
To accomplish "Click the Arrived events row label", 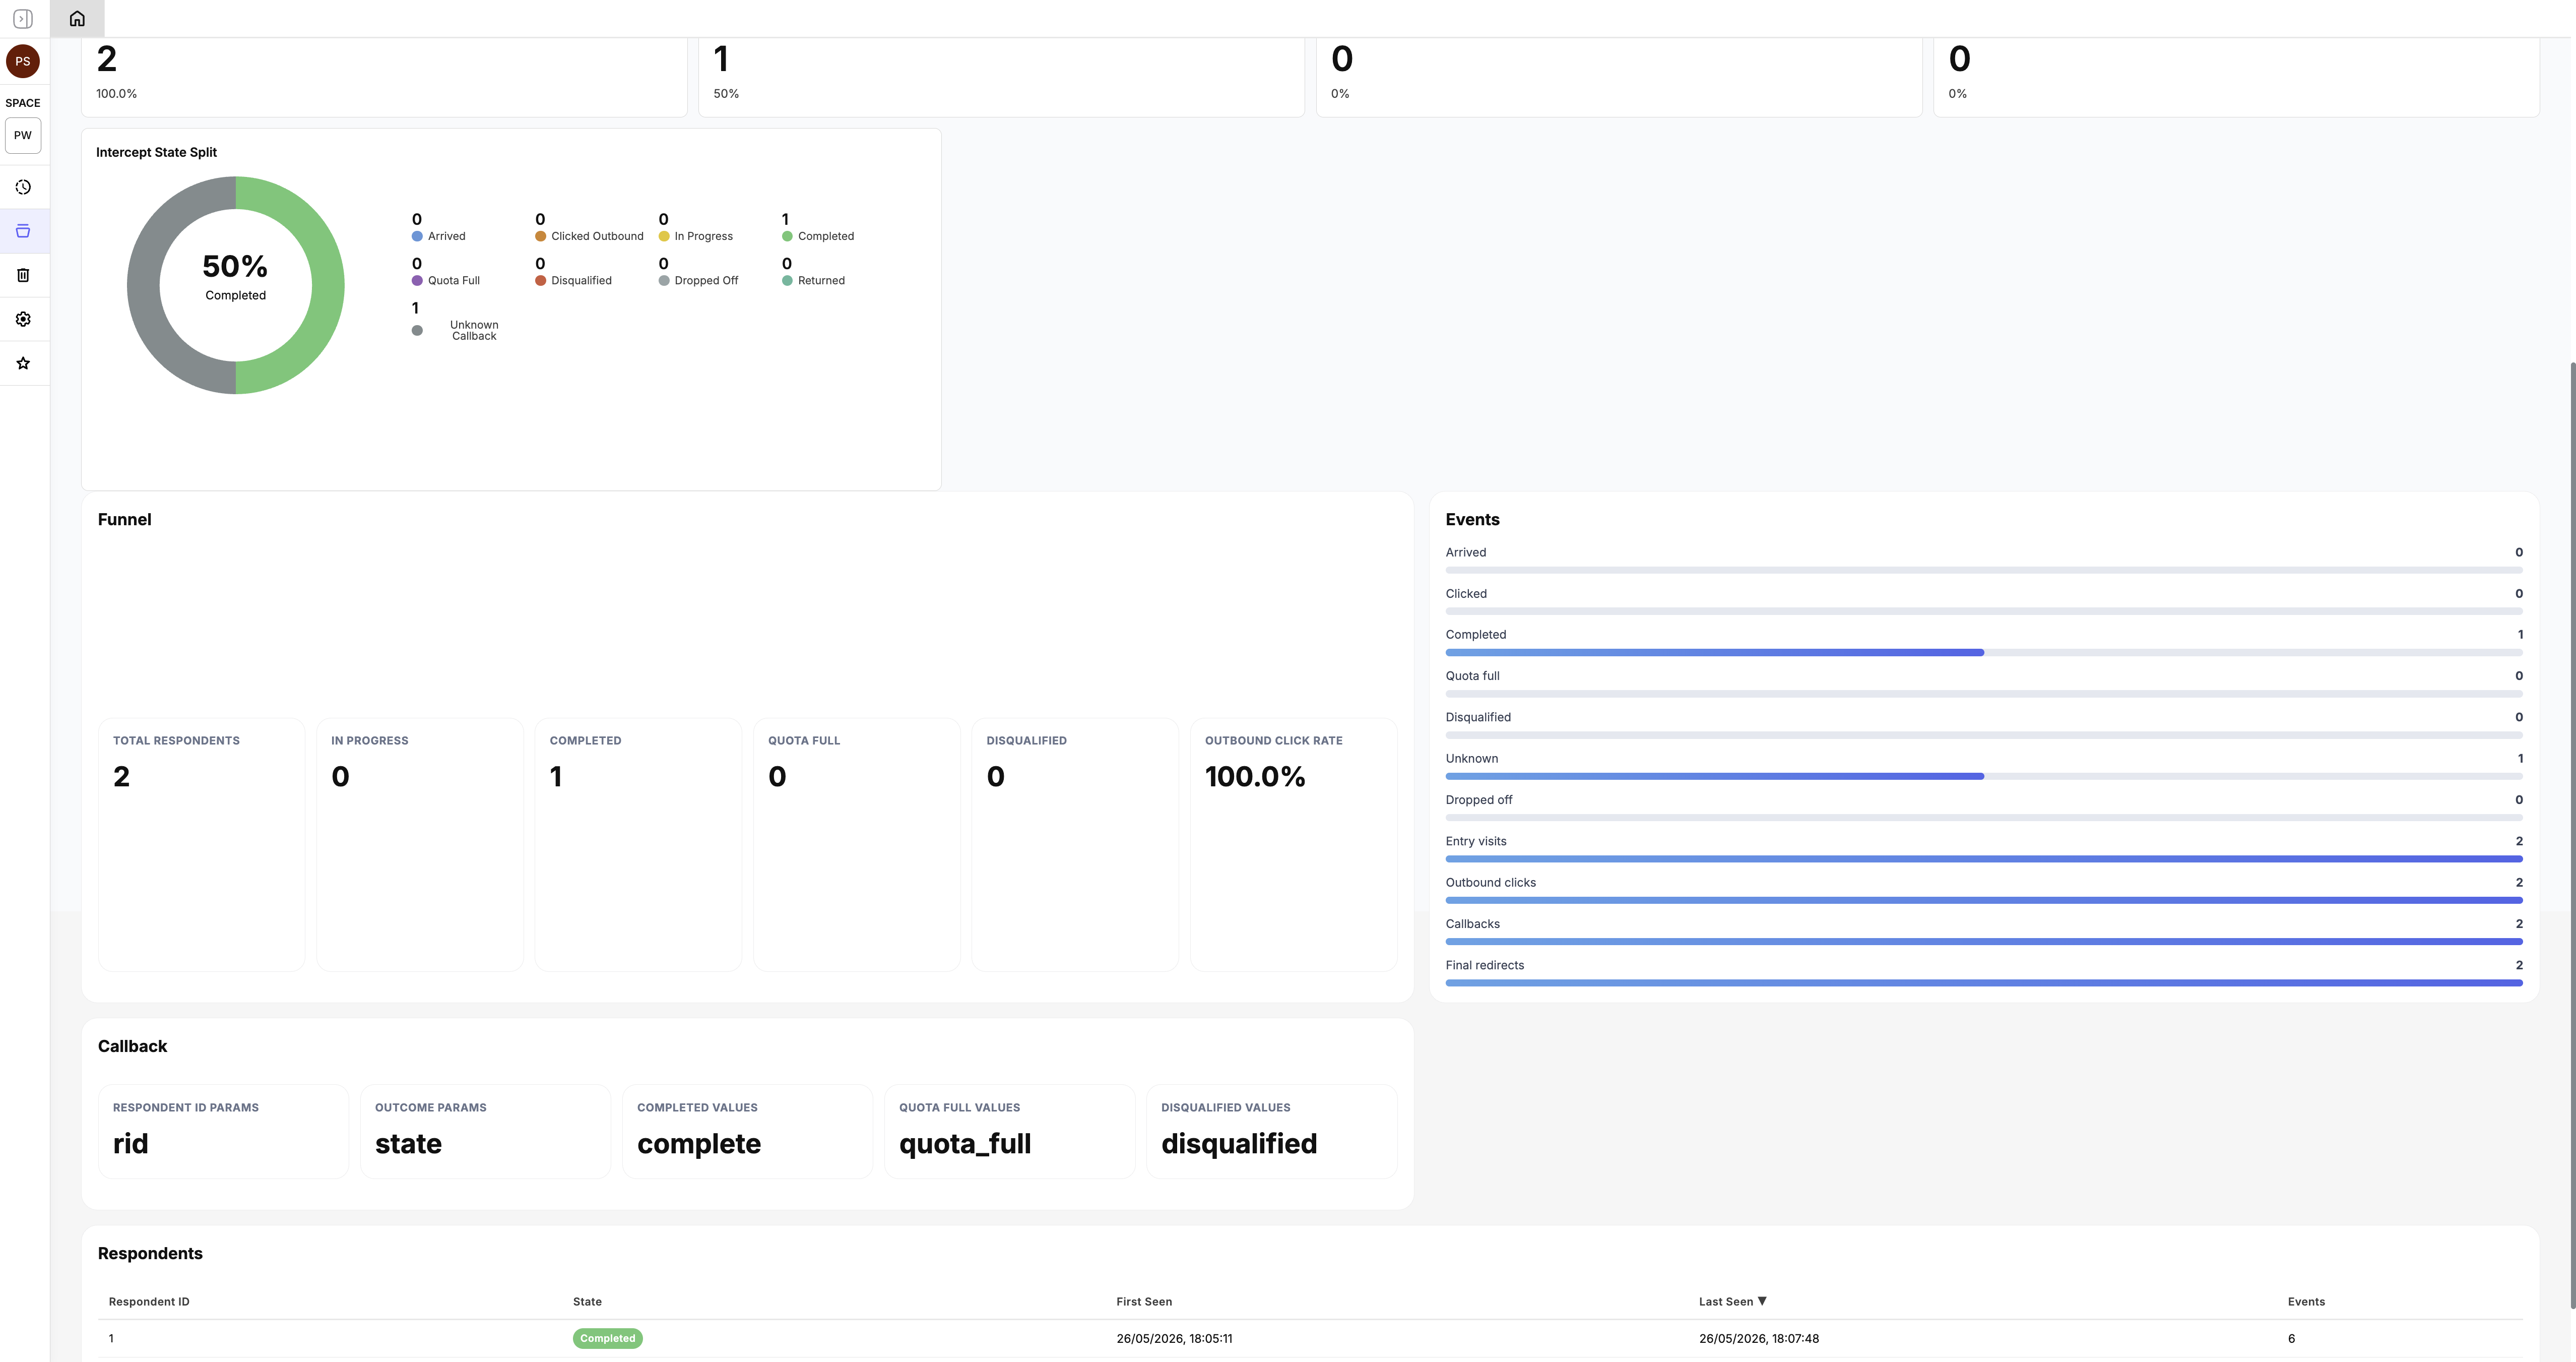I will [1465, 552].
